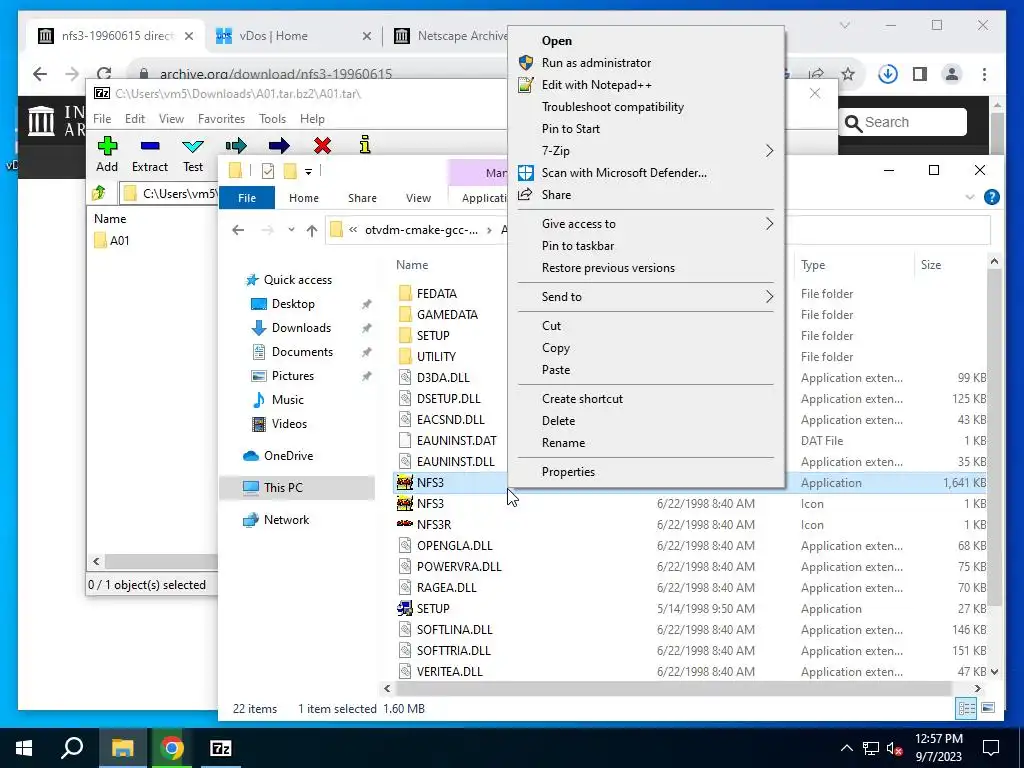Go back in Chrome browser
1024x768 pixels.
tap(40, 74)
